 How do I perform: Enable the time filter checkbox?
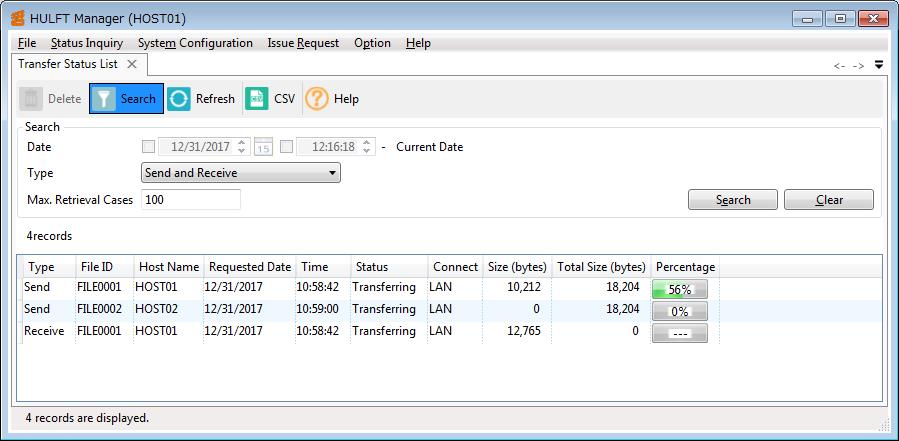(287, 147)
